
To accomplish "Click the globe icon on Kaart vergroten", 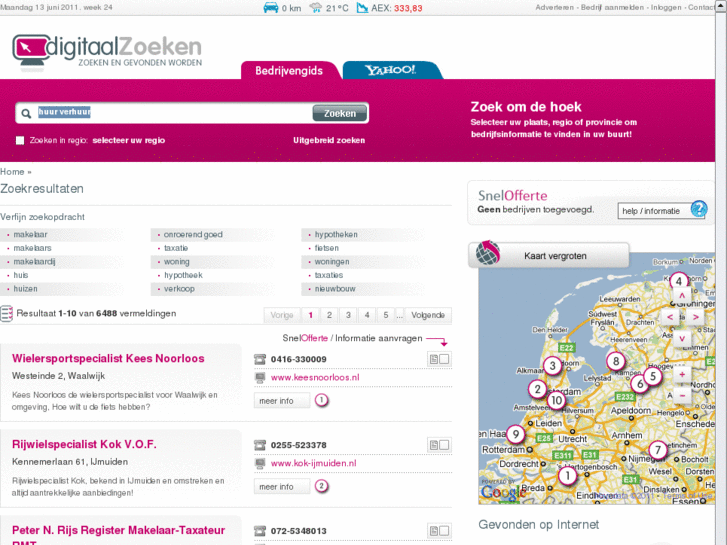I will 488,253.
